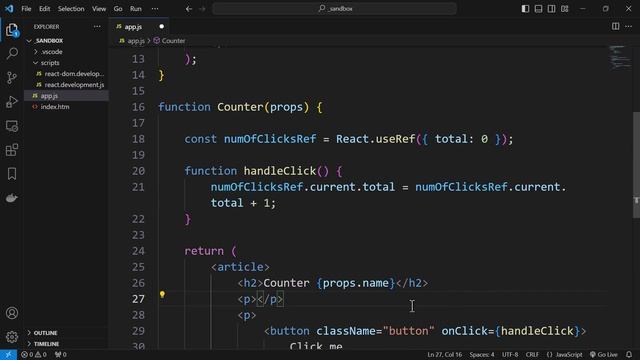Click line number 18 in gutter
Image resolution: width=640 pixels, height=360 pixels.
point(138,139)
